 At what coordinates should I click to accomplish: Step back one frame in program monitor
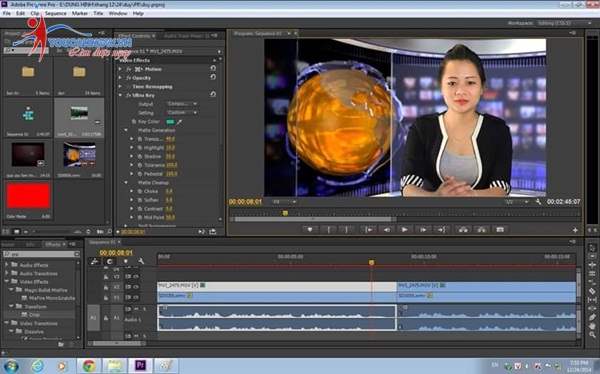(x=387, y=230)
